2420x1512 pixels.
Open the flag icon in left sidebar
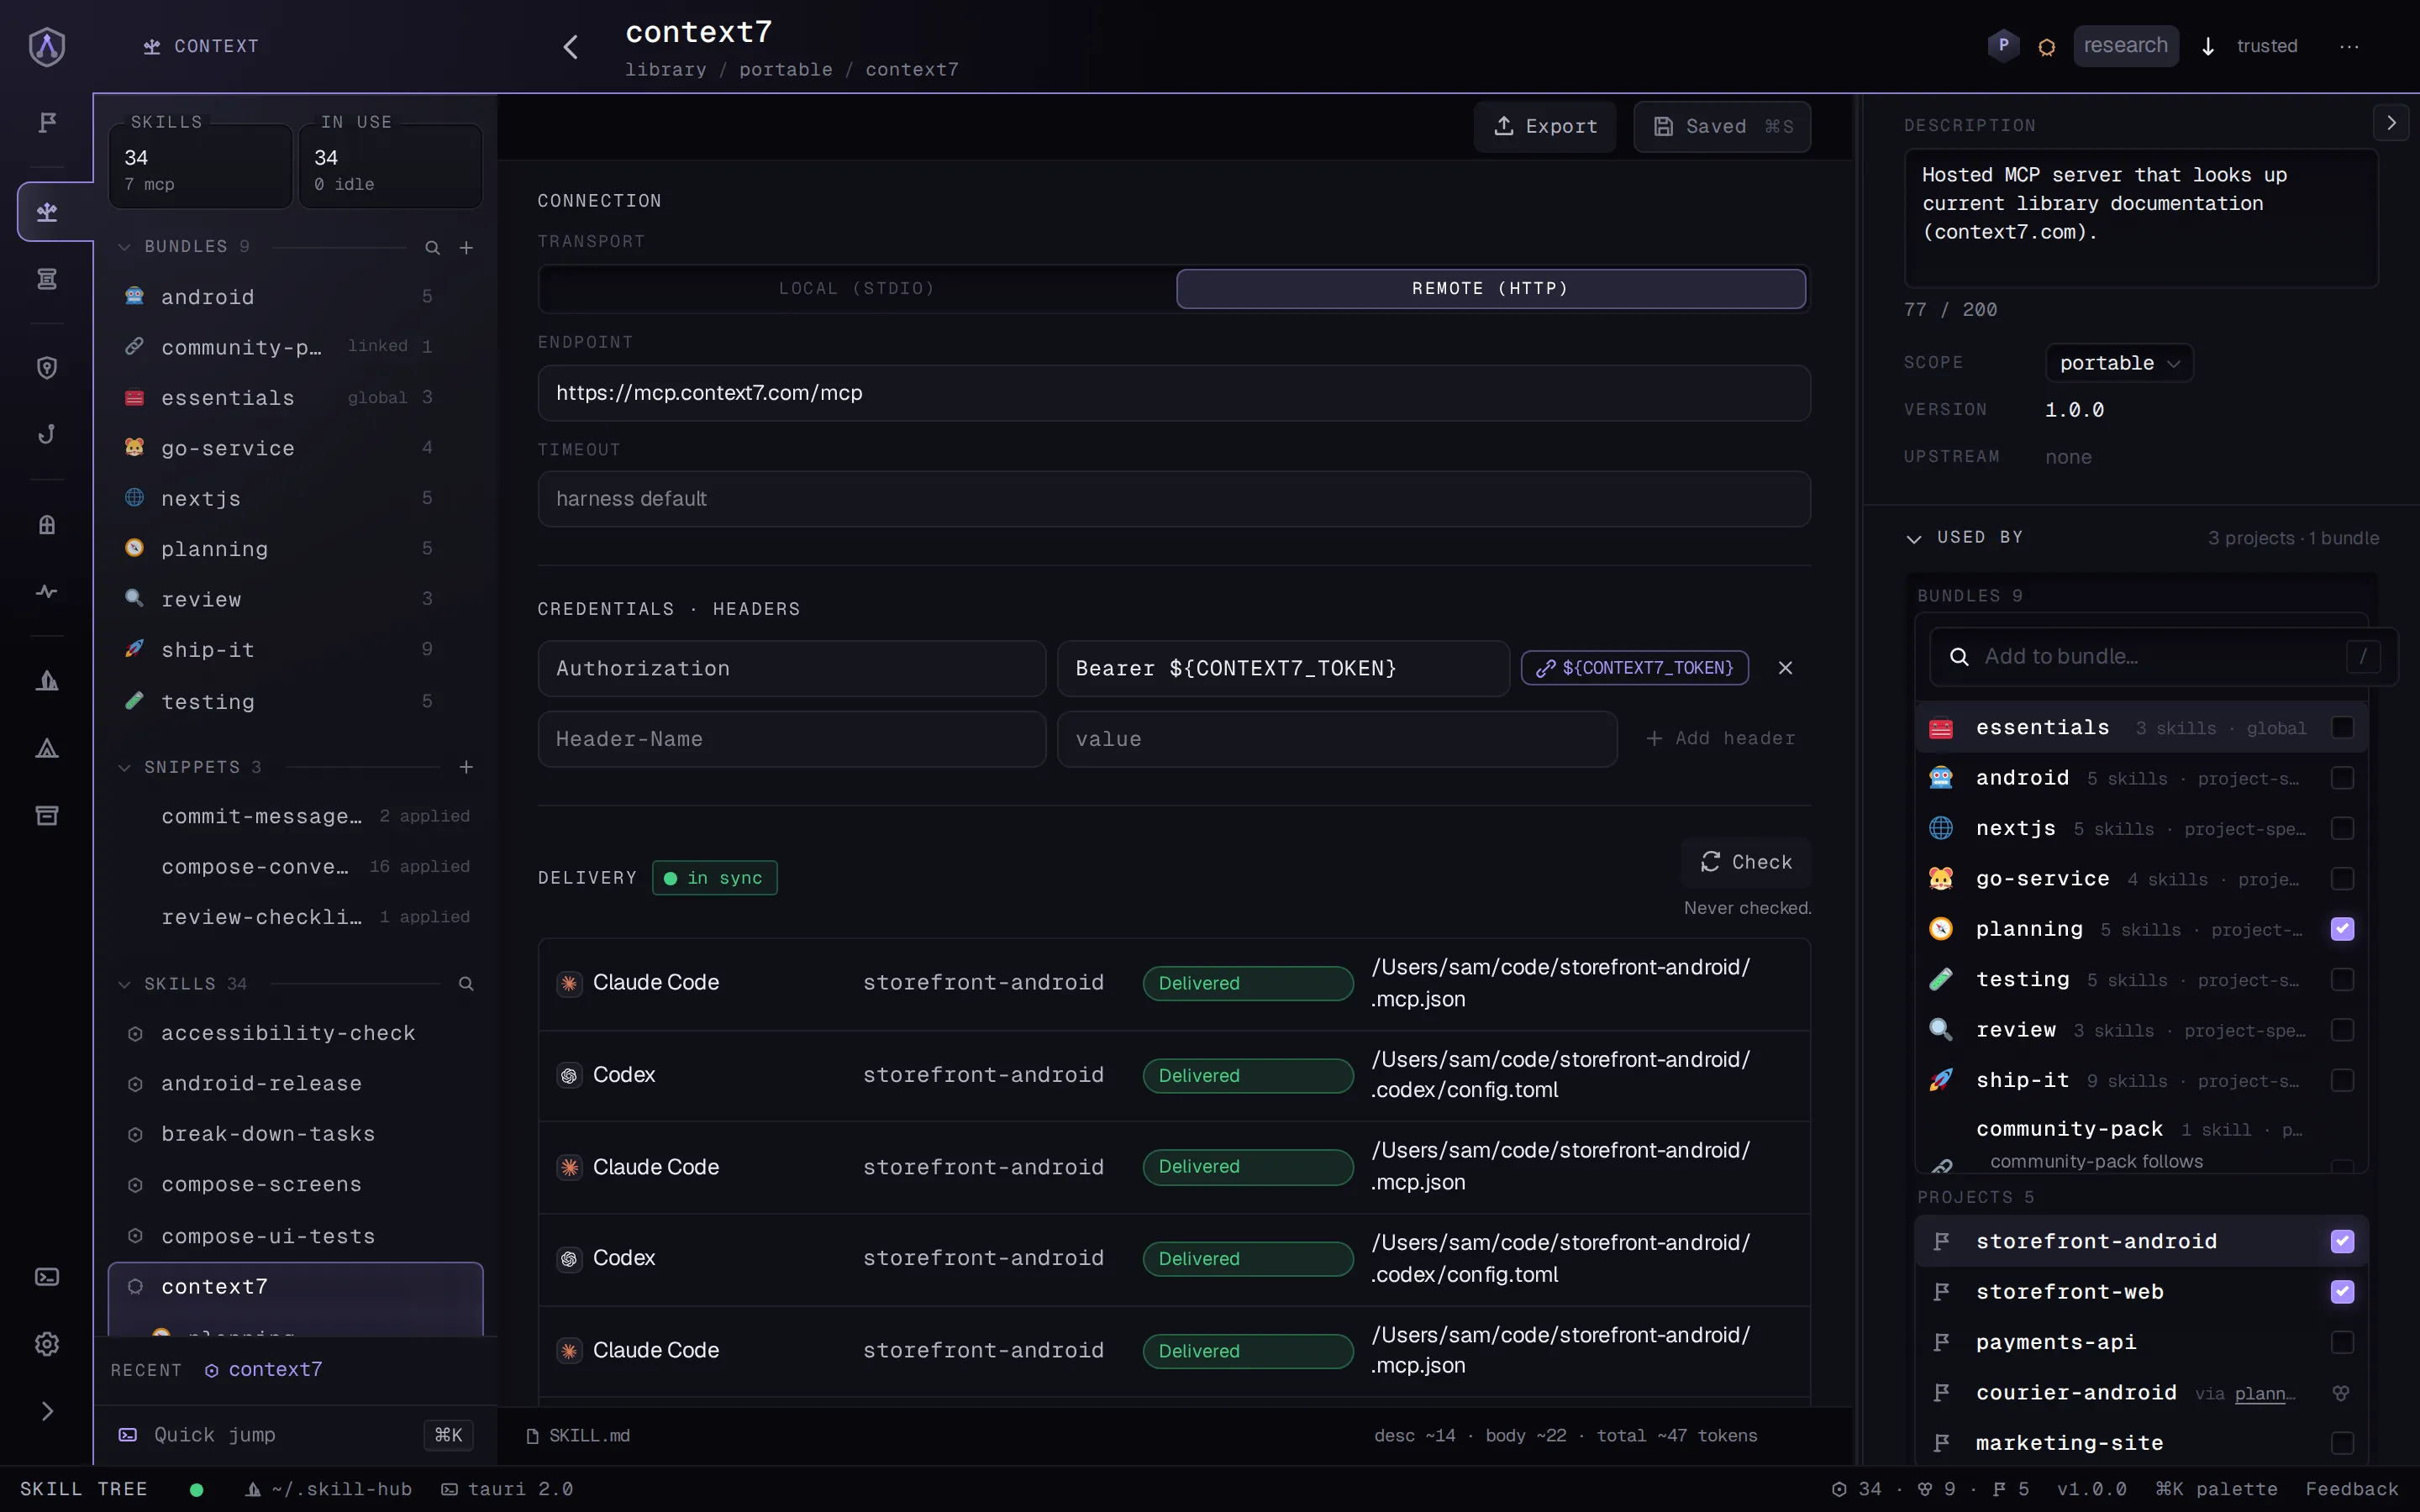(47, 122)
